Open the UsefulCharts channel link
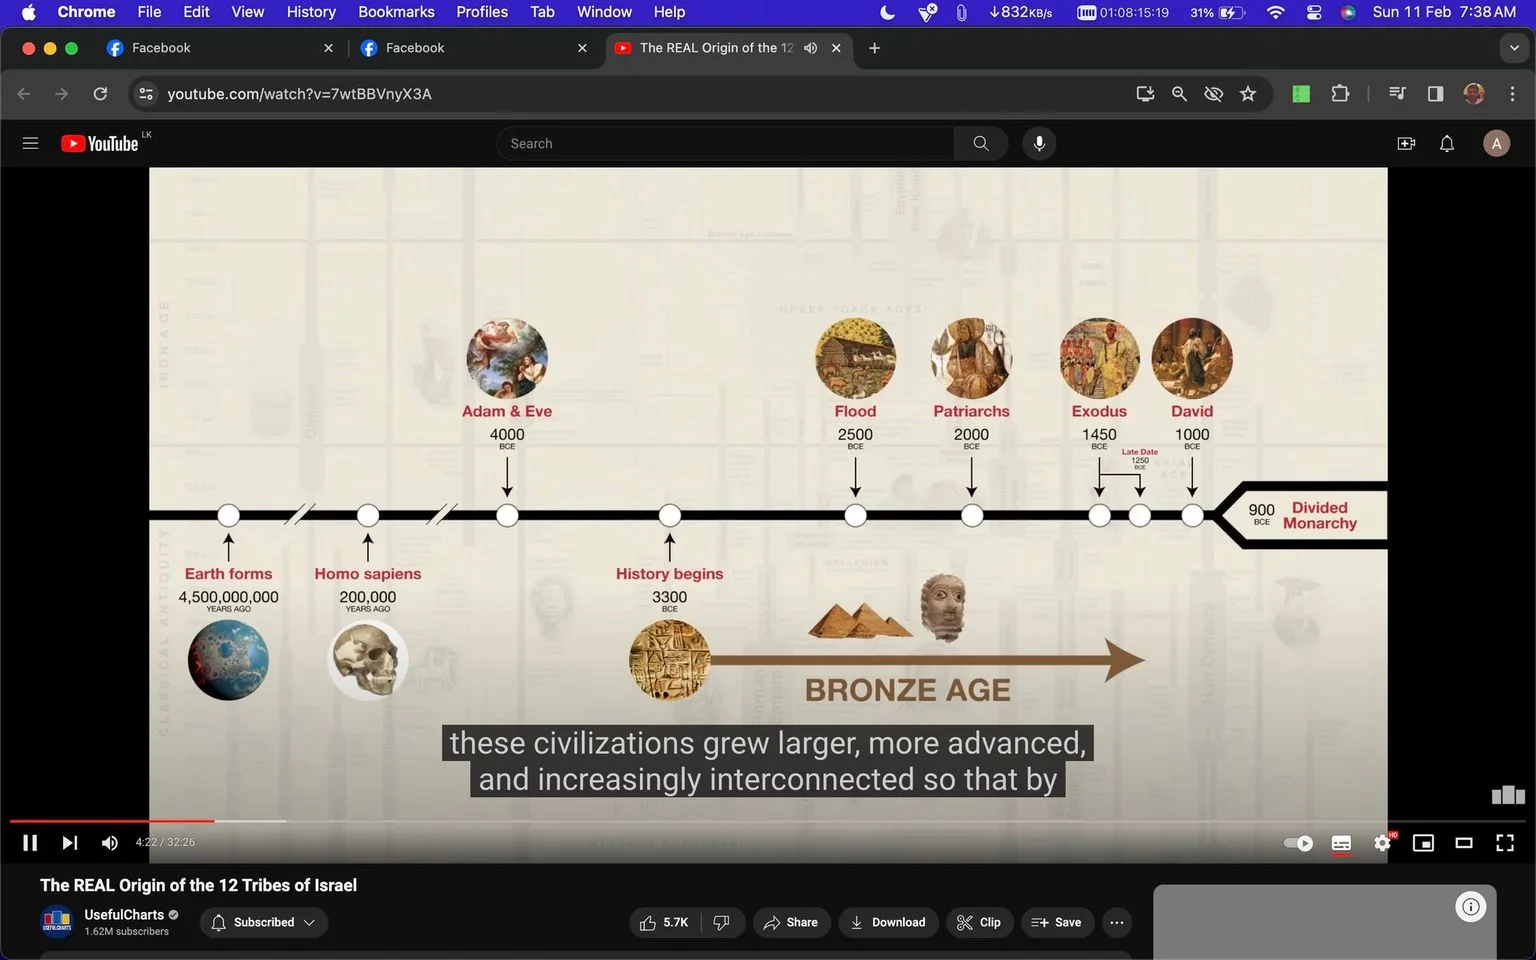This screenshot has height=960, width=1536. (124, 914)
